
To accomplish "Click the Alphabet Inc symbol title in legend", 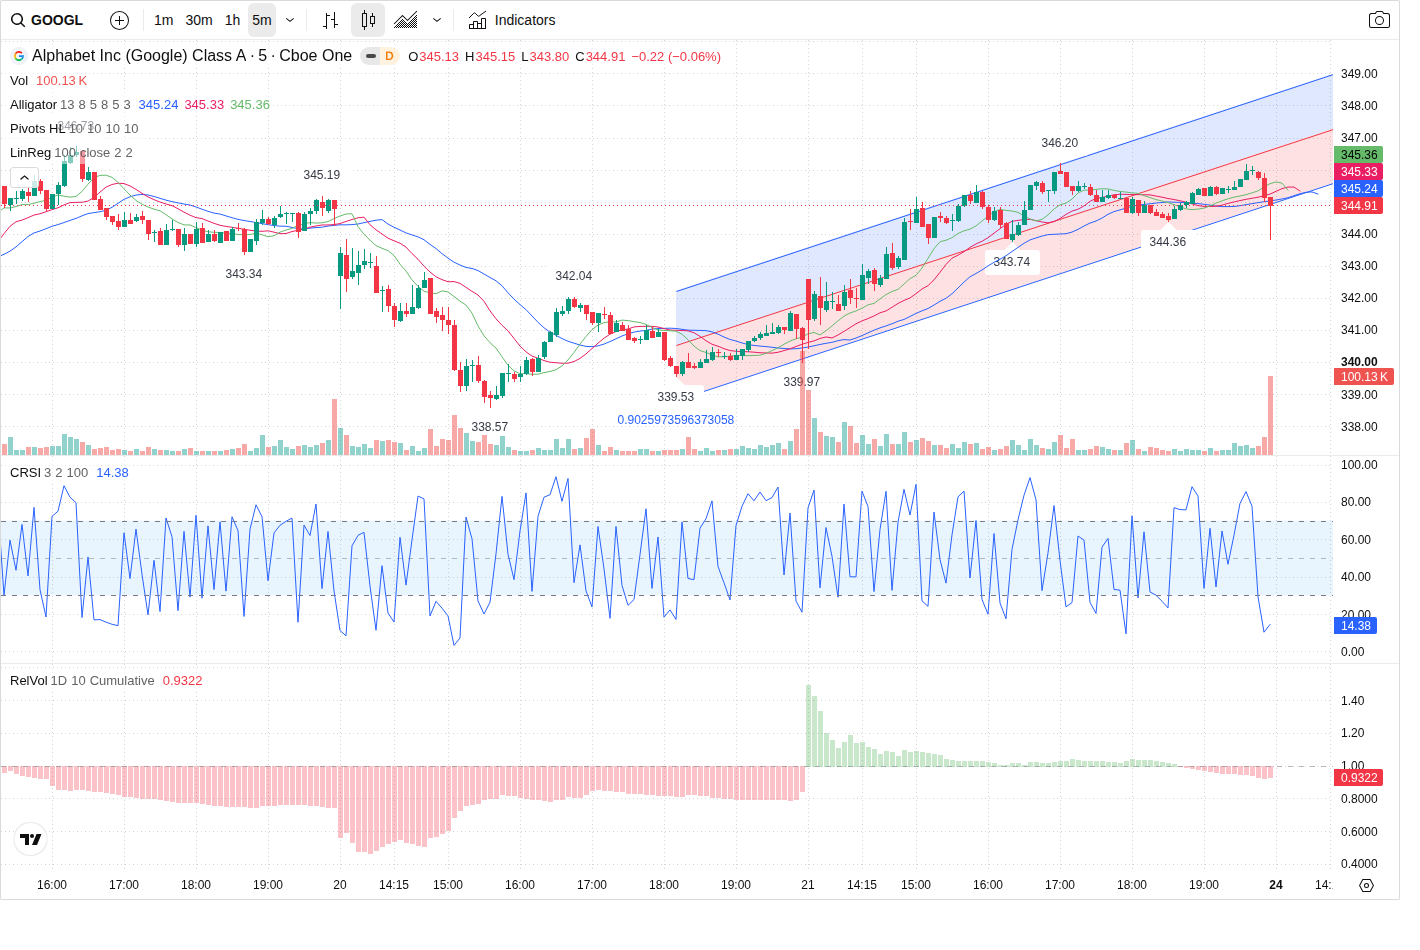I will point(192,56).
